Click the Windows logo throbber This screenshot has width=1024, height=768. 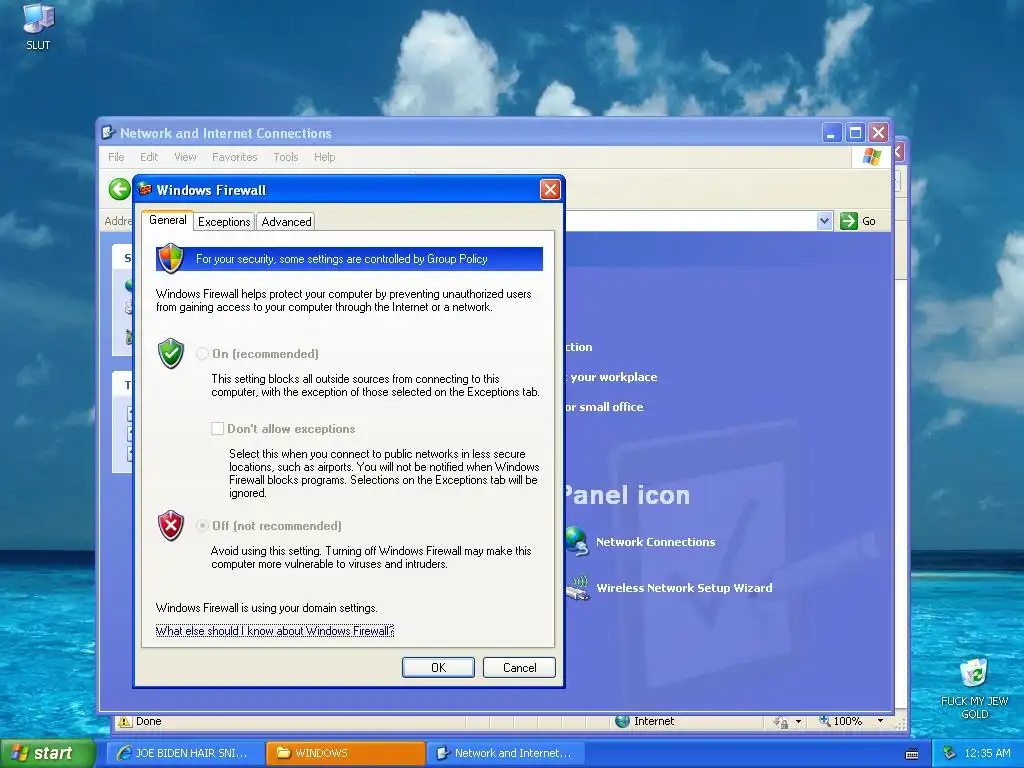pos(872,157)
